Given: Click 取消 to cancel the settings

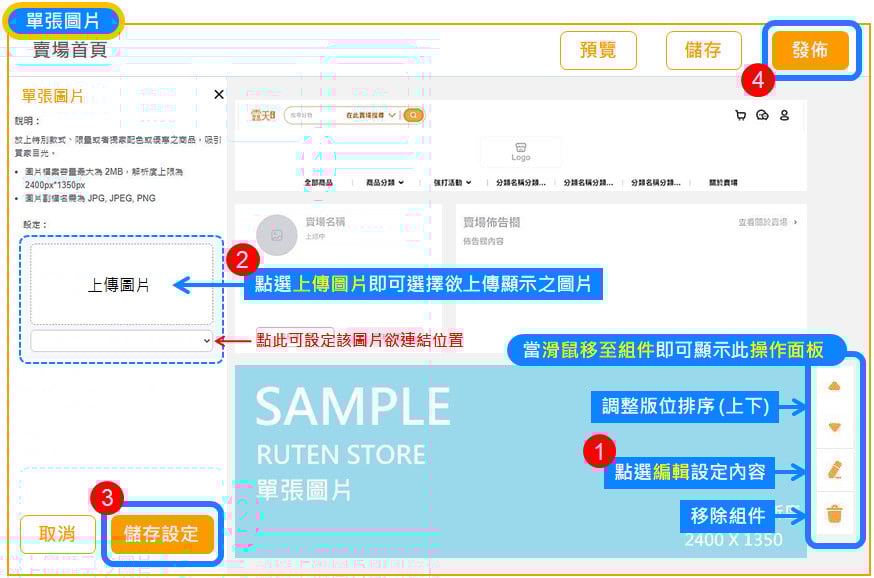Looking at the screenshot, I should pyautogui.click(x=57, y=534).
